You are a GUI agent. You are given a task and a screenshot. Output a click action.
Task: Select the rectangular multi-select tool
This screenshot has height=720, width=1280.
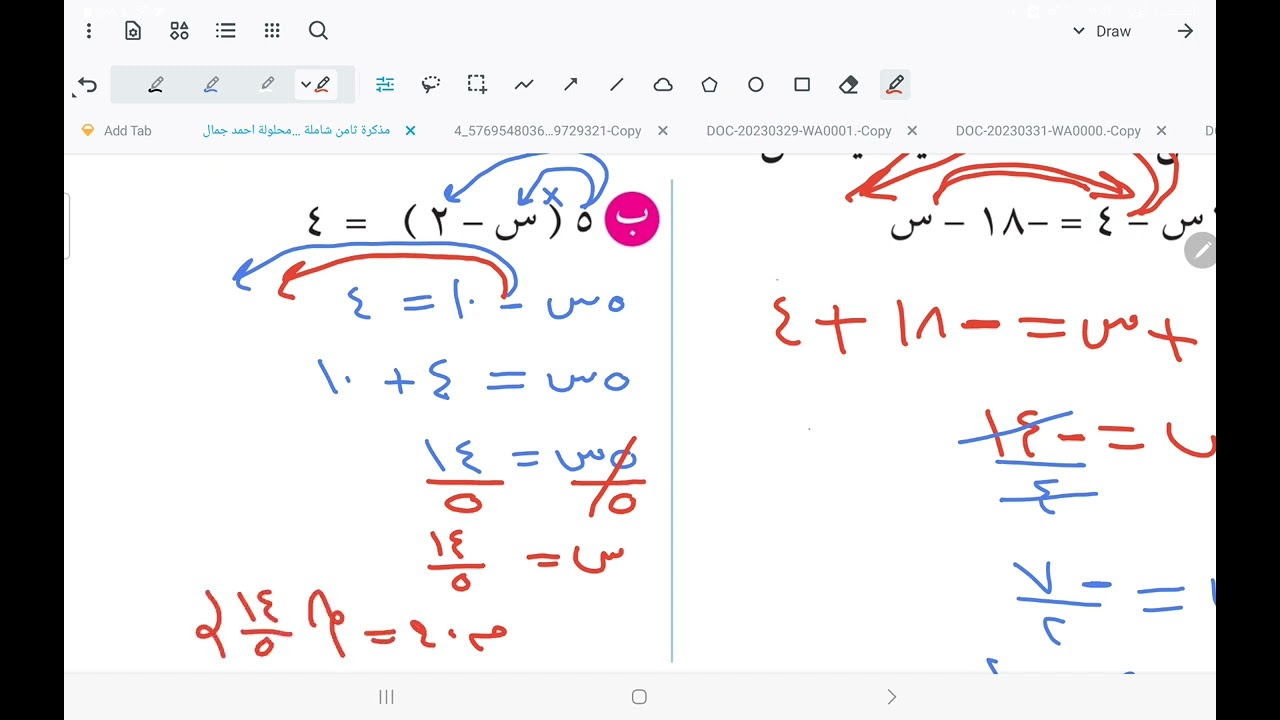(x=477, y=85)
